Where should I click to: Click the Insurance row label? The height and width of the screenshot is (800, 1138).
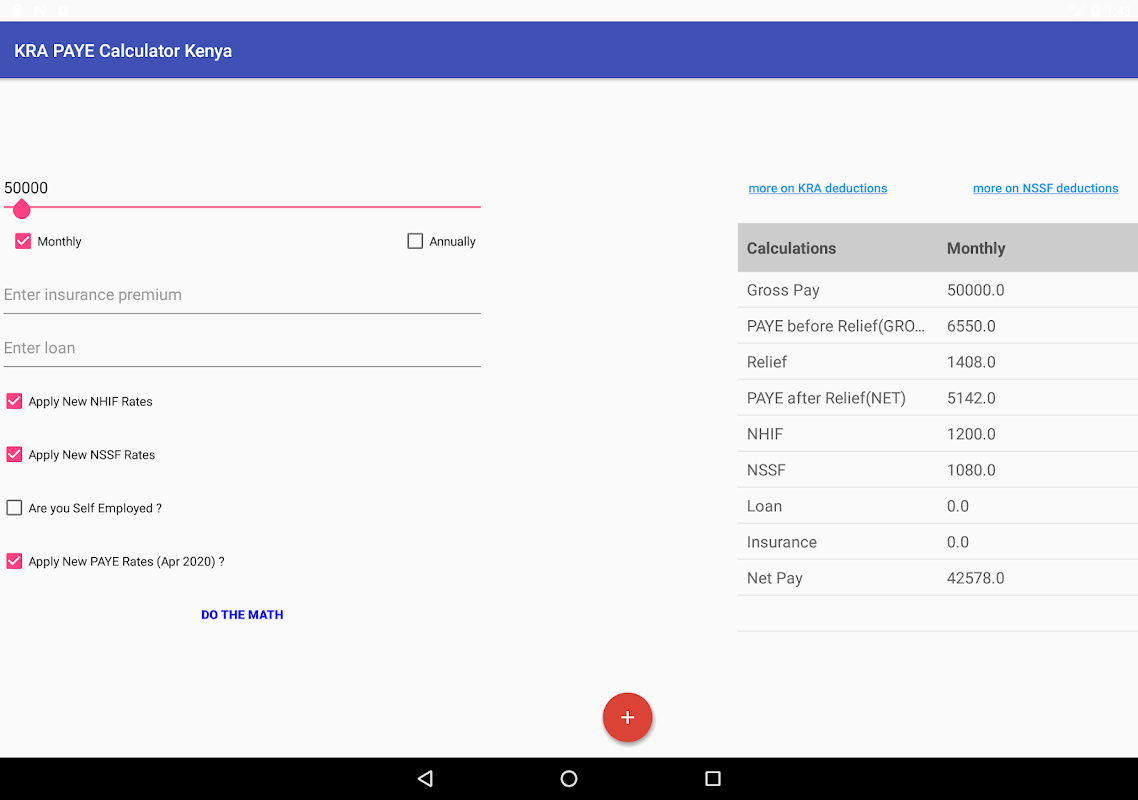[x=782, y=542]
